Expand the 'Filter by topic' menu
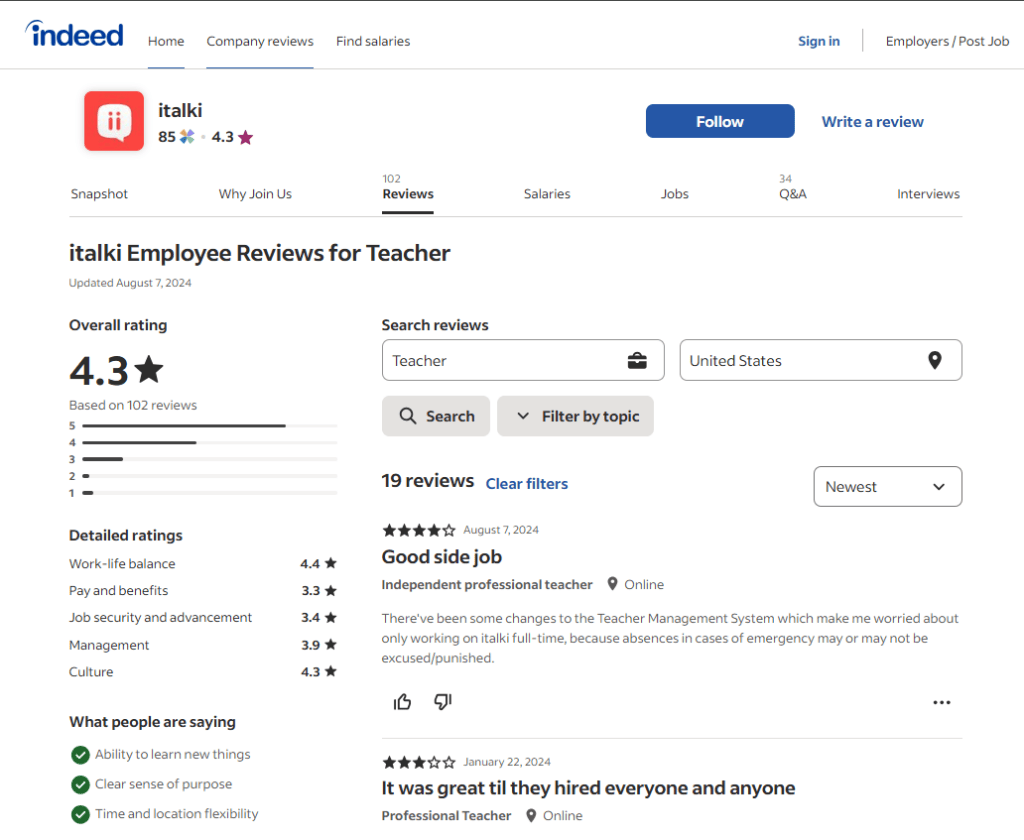 coord(575,416)
